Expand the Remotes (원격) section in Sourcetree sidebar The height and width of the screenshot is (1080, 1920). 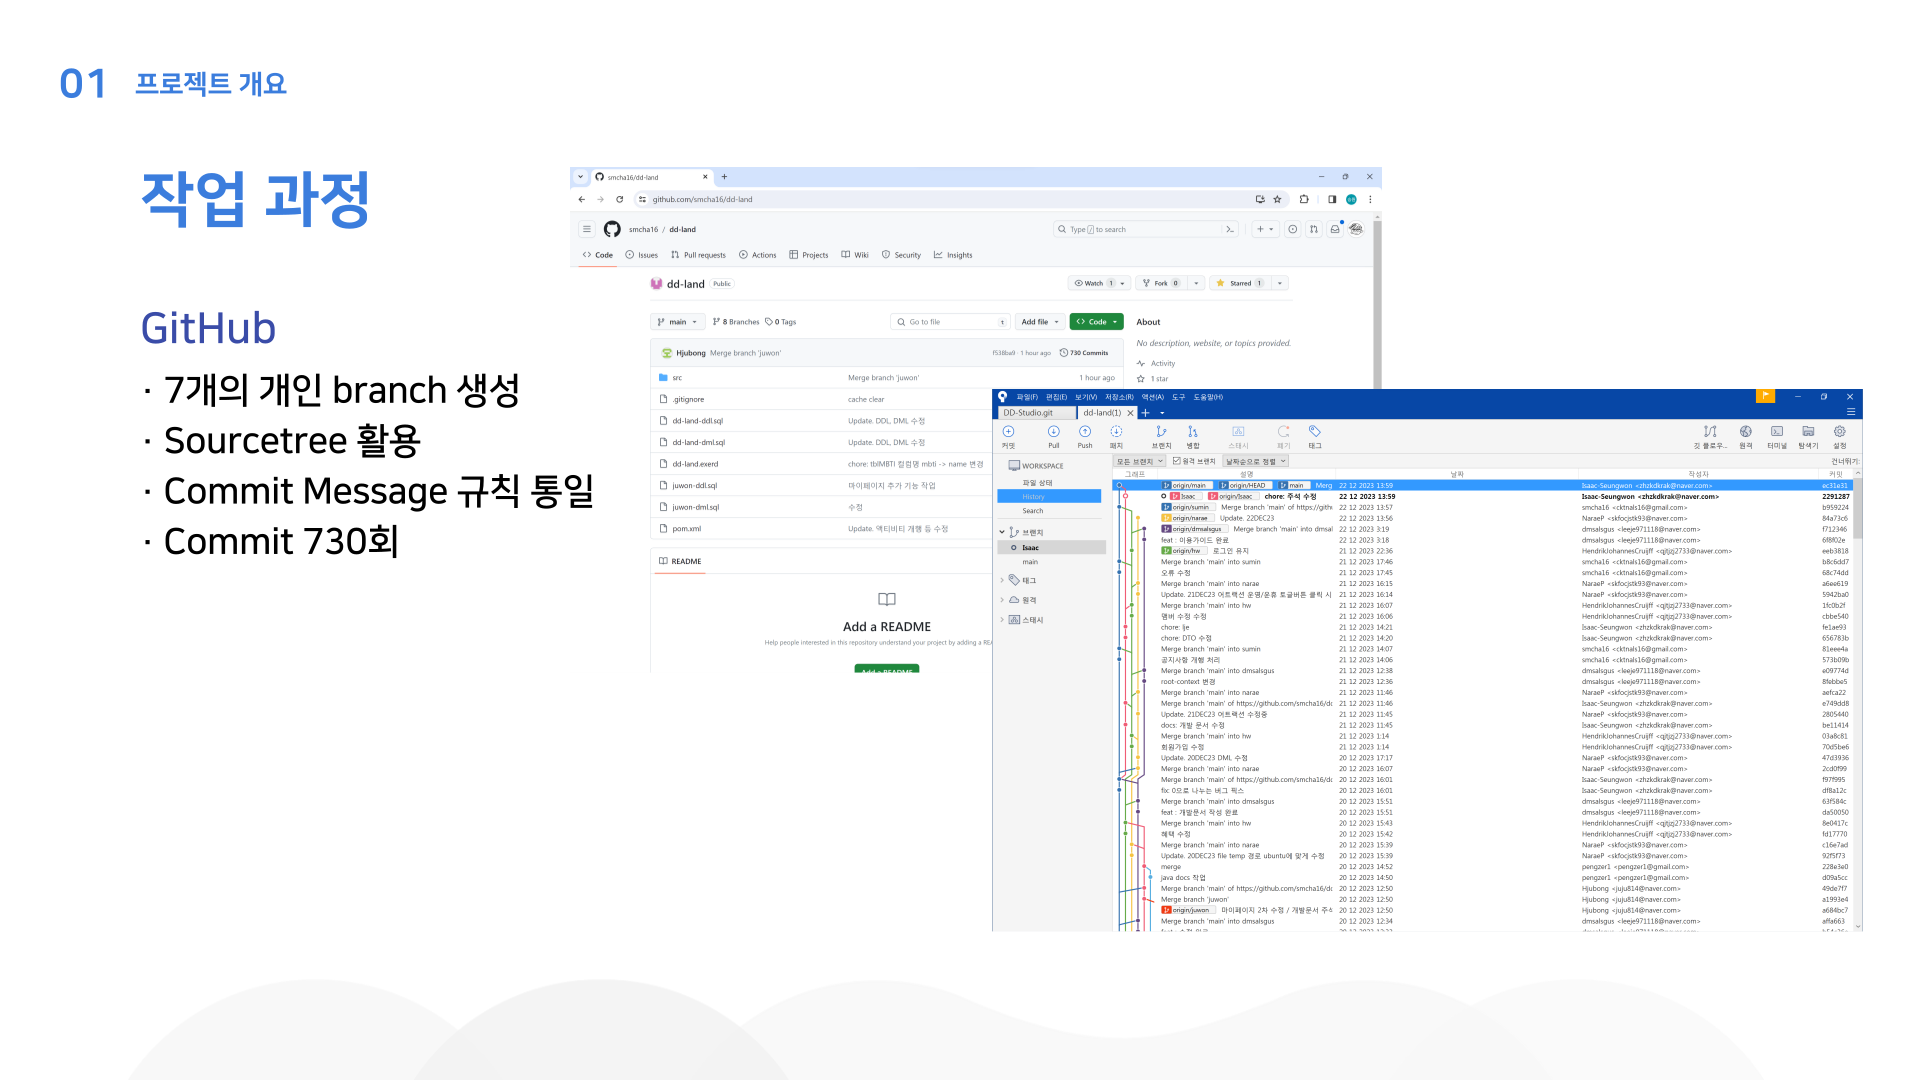(1002, 600)
